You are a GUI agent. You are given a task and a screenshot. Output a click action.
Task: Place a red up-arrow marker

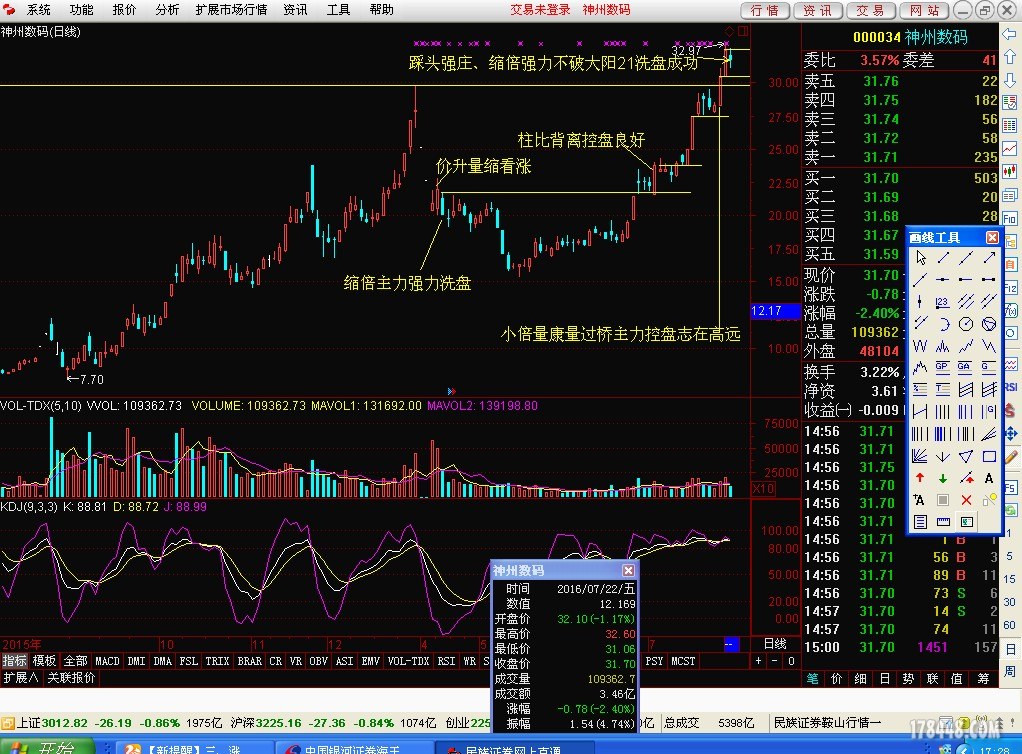(920, 478)
